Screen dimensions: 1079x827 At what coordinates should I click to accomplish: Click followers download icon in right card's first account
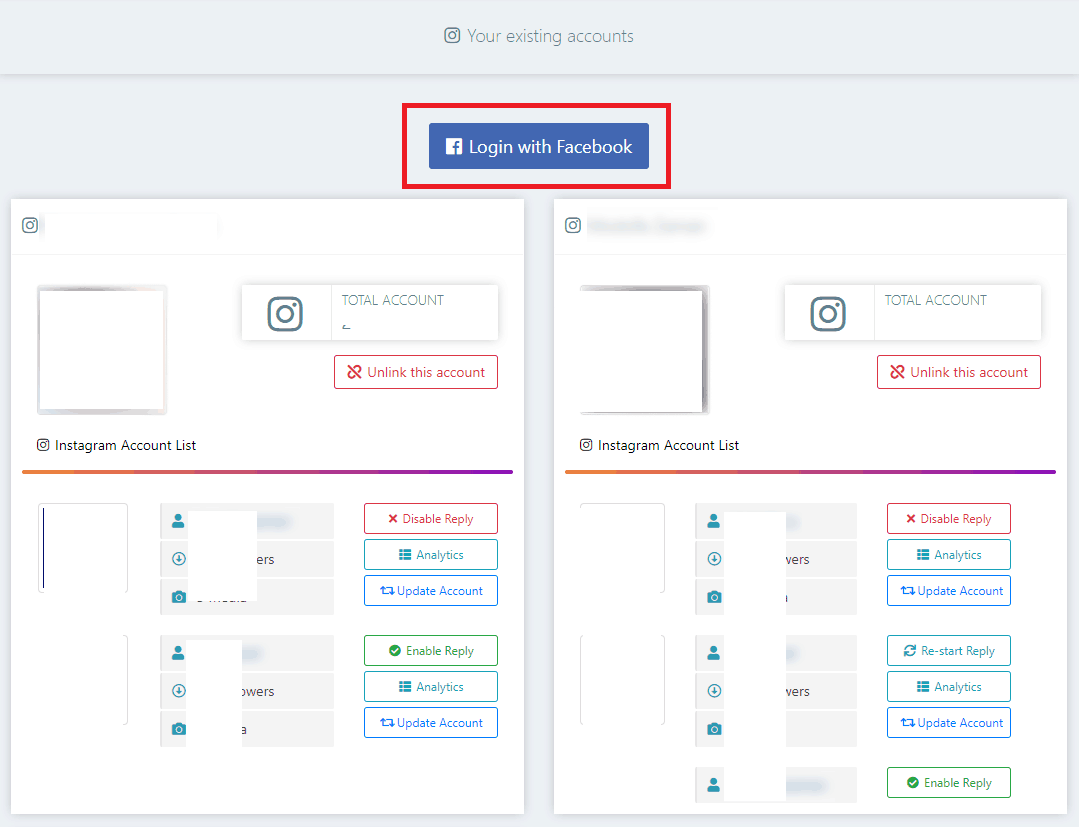coord(714,559)
